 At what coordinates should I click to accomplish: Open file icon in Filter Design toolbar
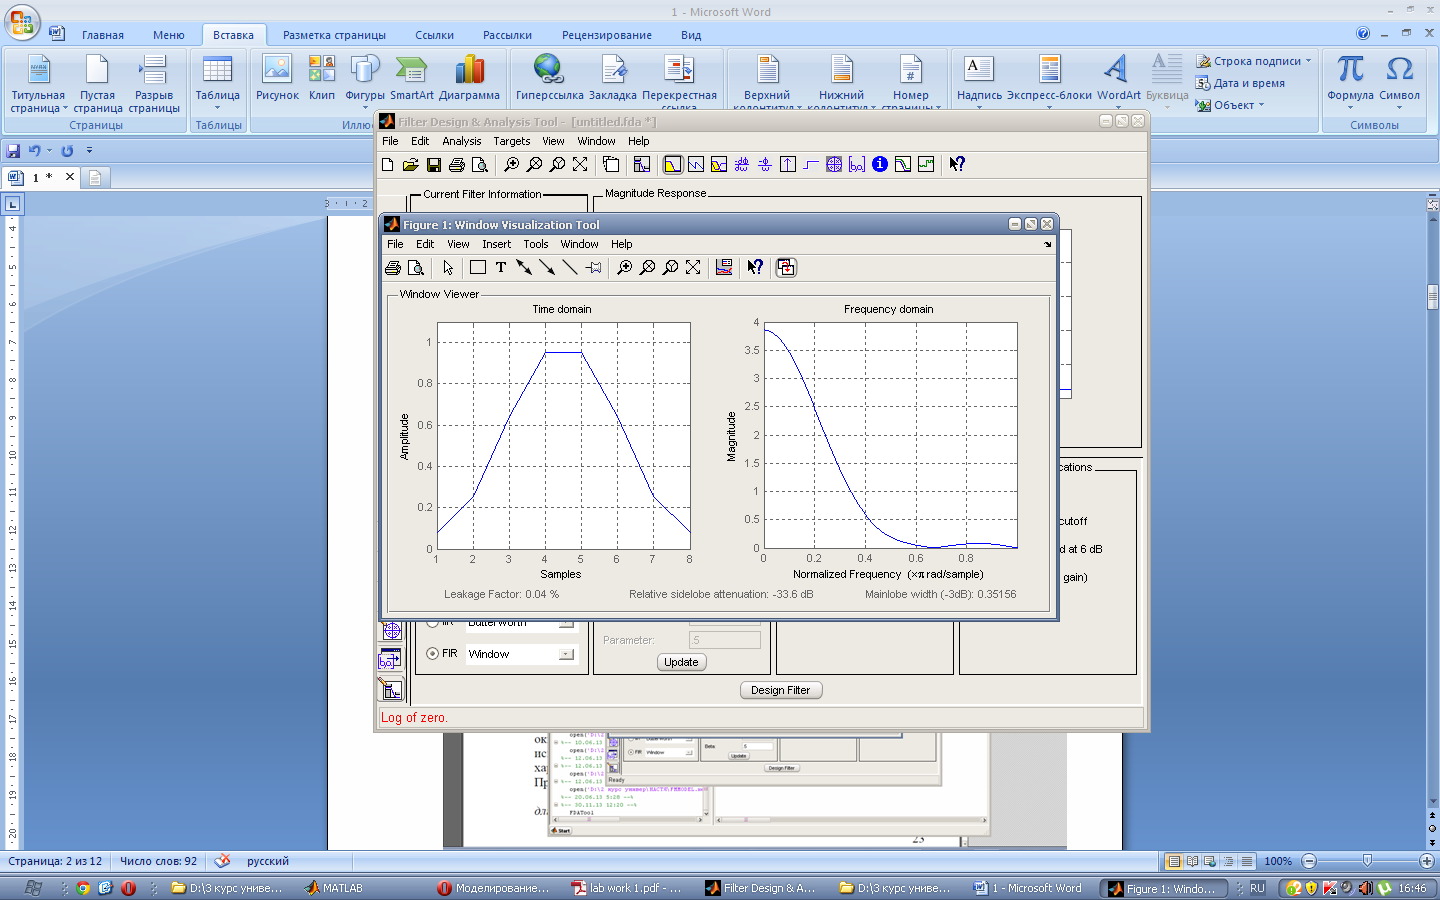[x=411, y=165]
